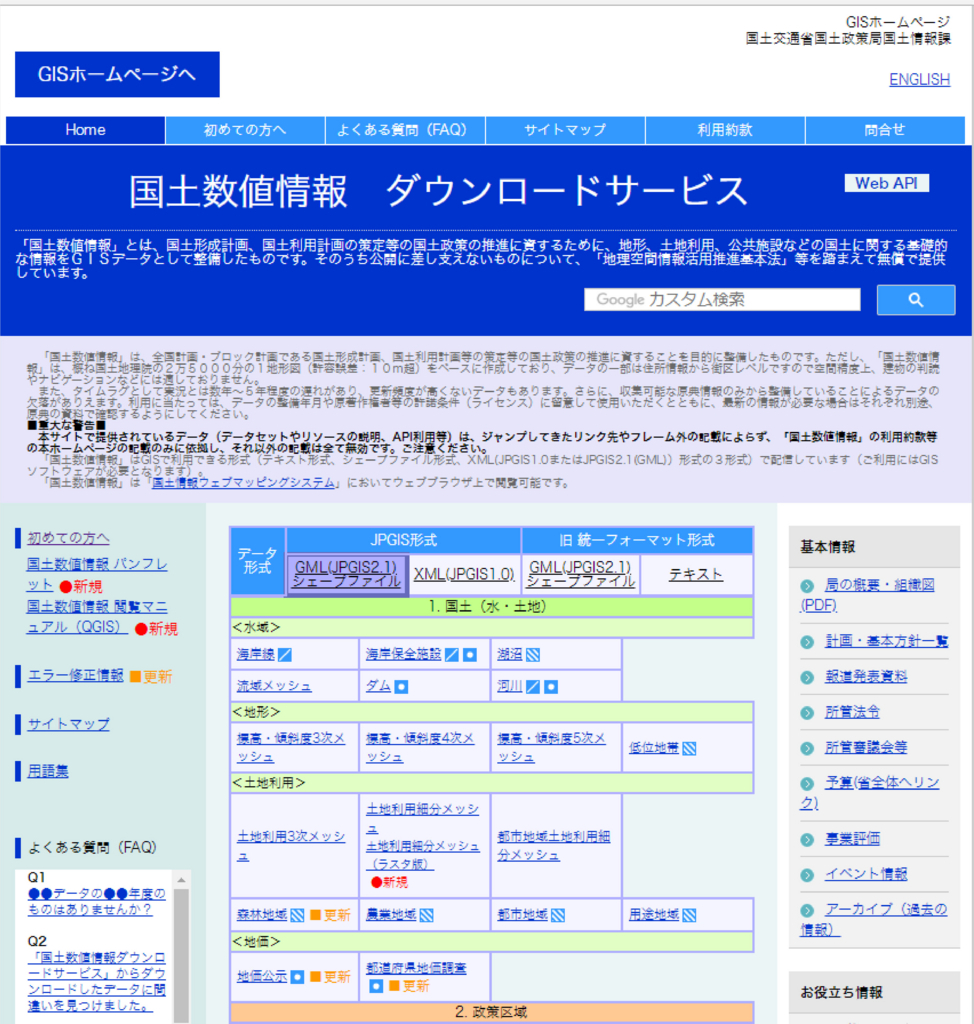
Task: Click the Google custom search input field
Action: 722,300
